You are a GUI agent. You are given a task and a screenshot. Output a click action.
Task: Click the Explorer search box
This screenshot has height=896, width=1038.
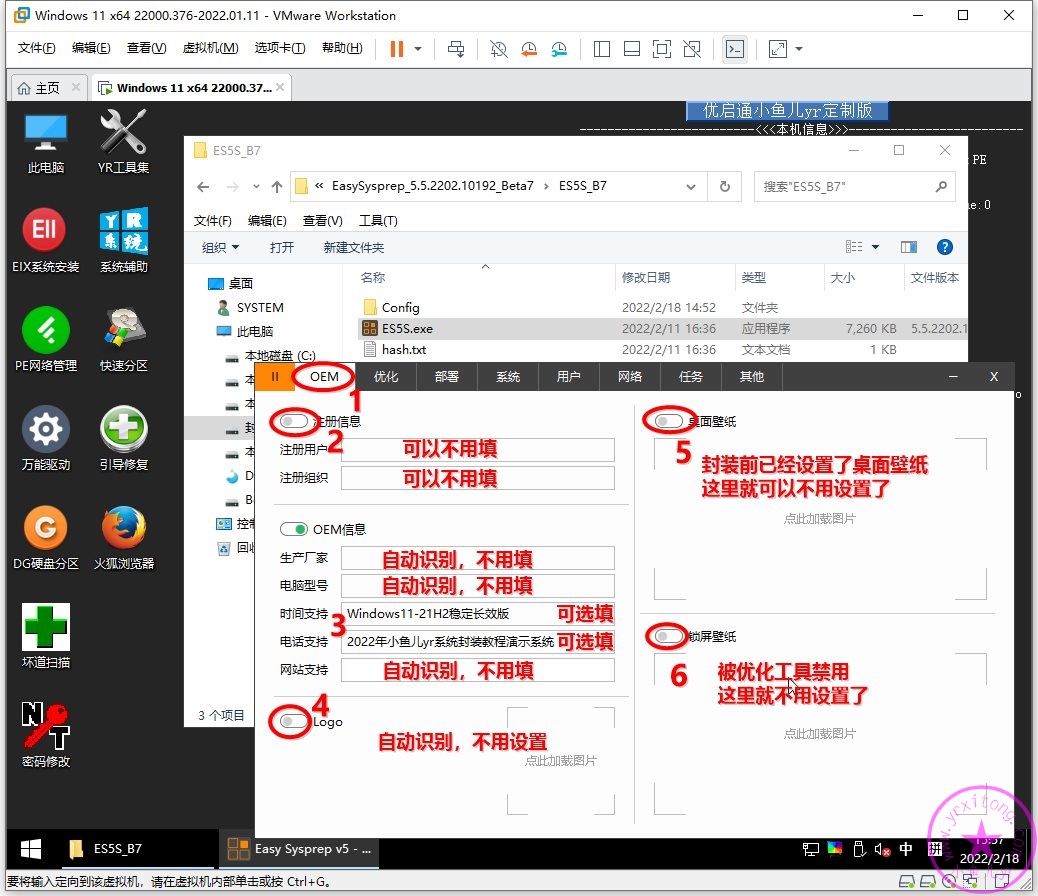tap(854, 187)
